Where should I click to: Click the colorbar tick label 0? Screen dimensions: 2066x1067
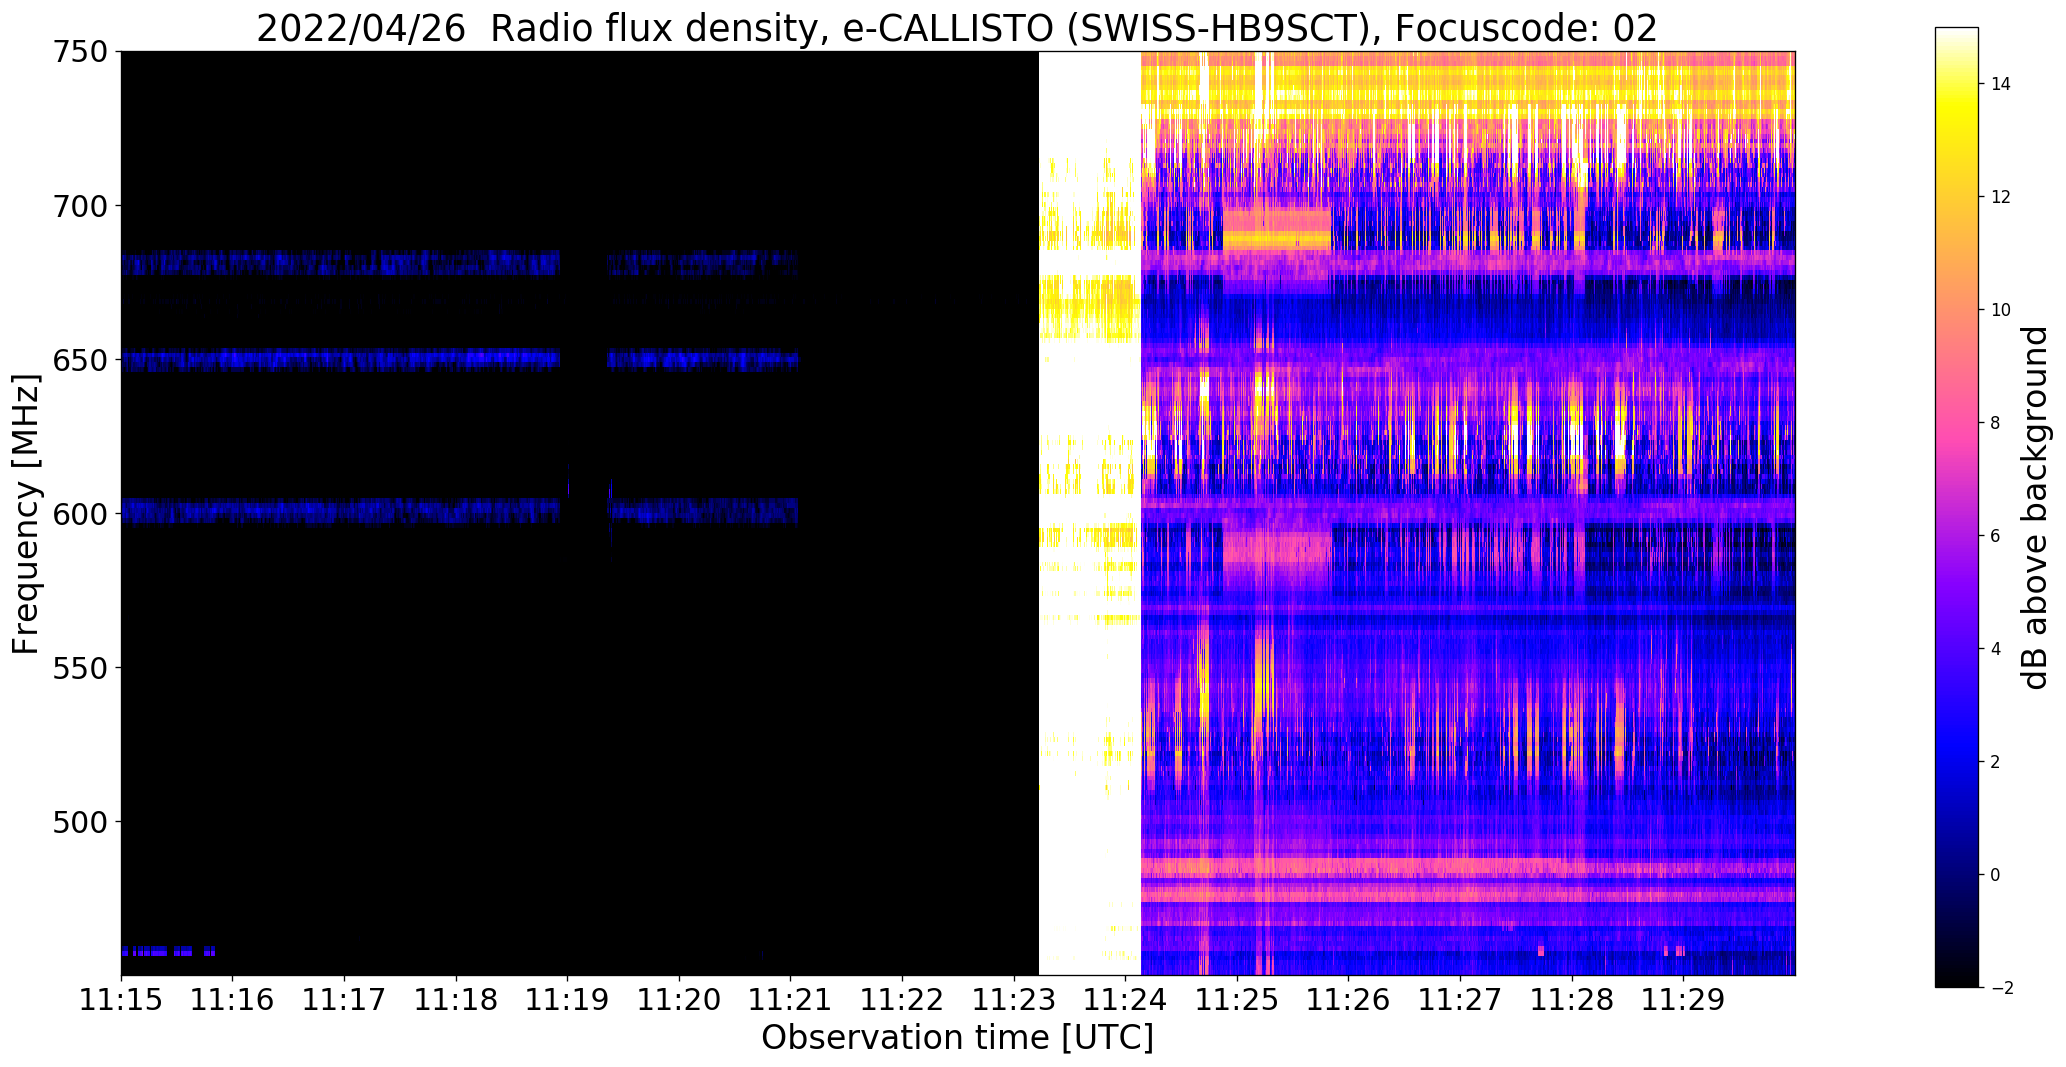coord(1996,875)
